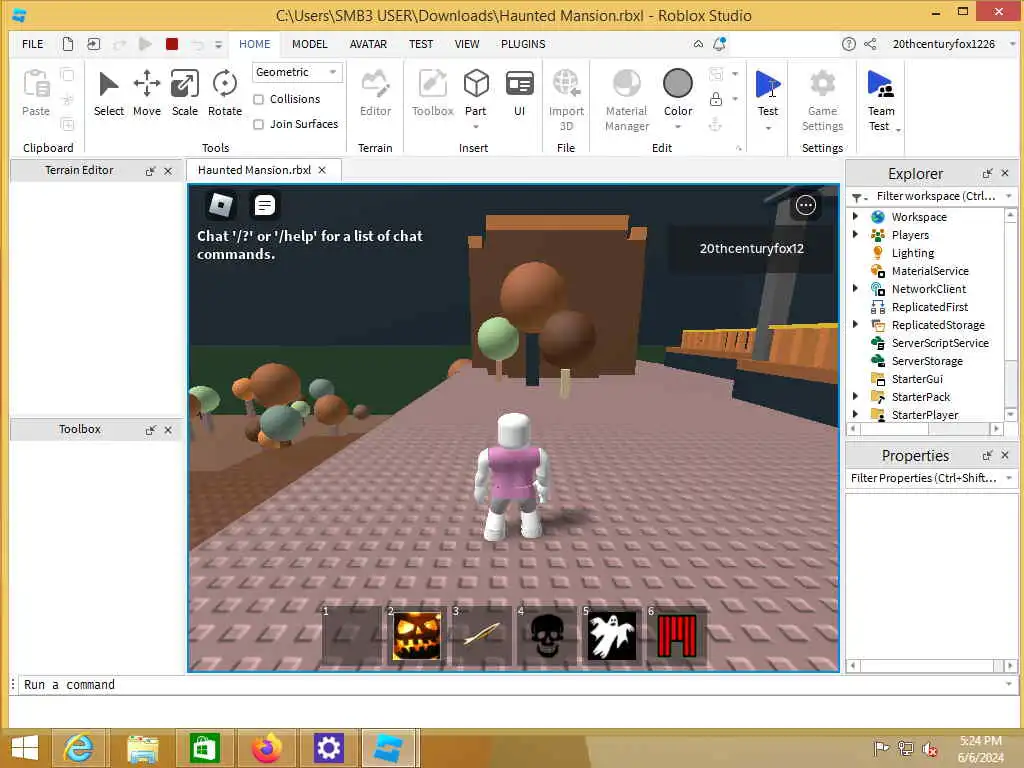Screen dimensions: 1024x768
Task: Select ServerScriptService in Explorer
Action: 940,343
